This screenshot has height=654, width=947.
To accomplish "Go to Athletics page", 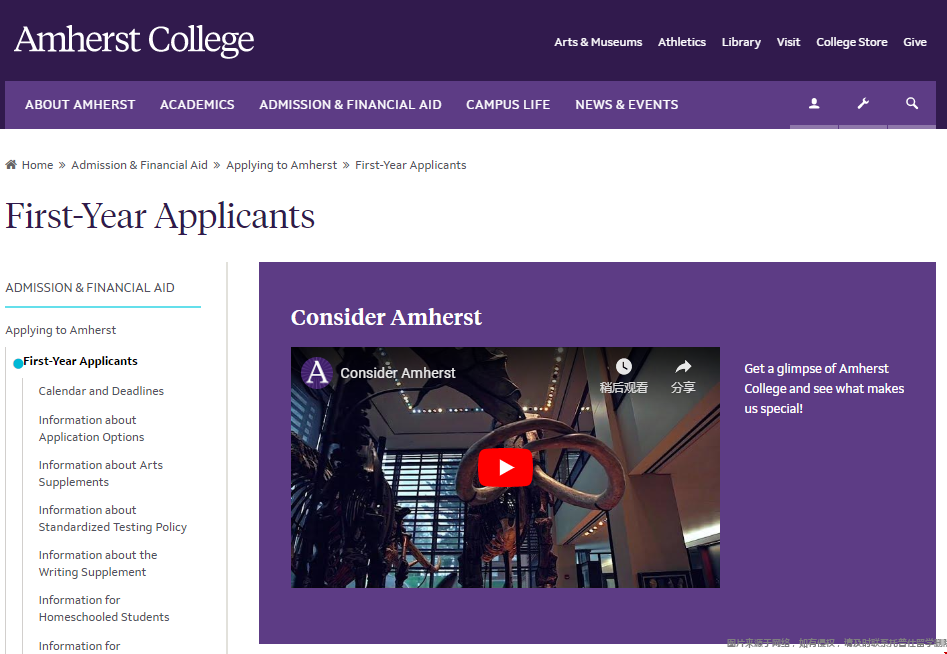I will pyautogui.click(x=682, y=42).
